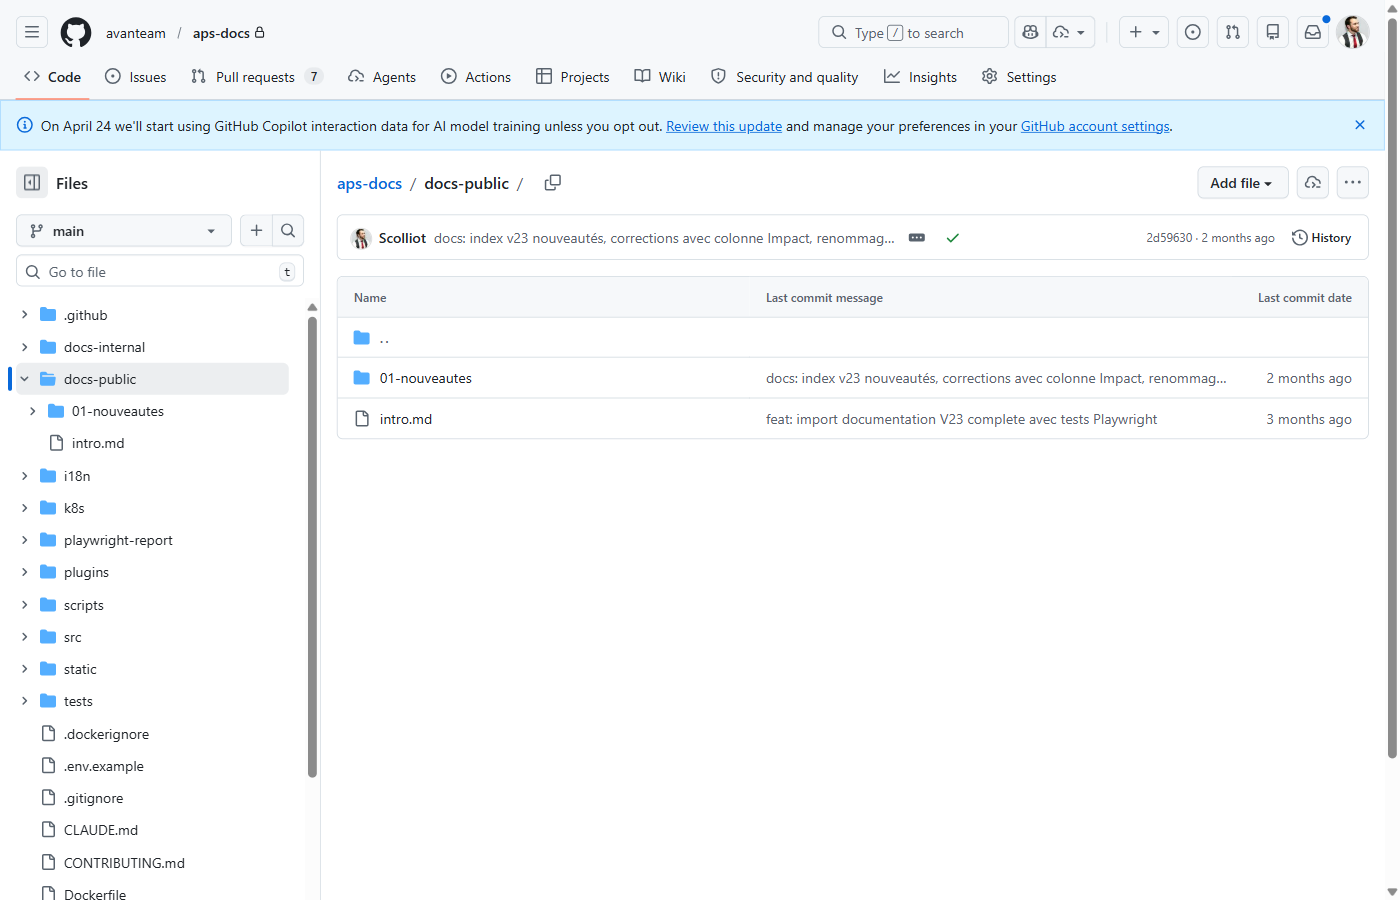Image resolution: width=1400 pixels, height=900 pixels.
Task: View the full commit message via the ellipsis icon
Action: click(x=917, y=238)
